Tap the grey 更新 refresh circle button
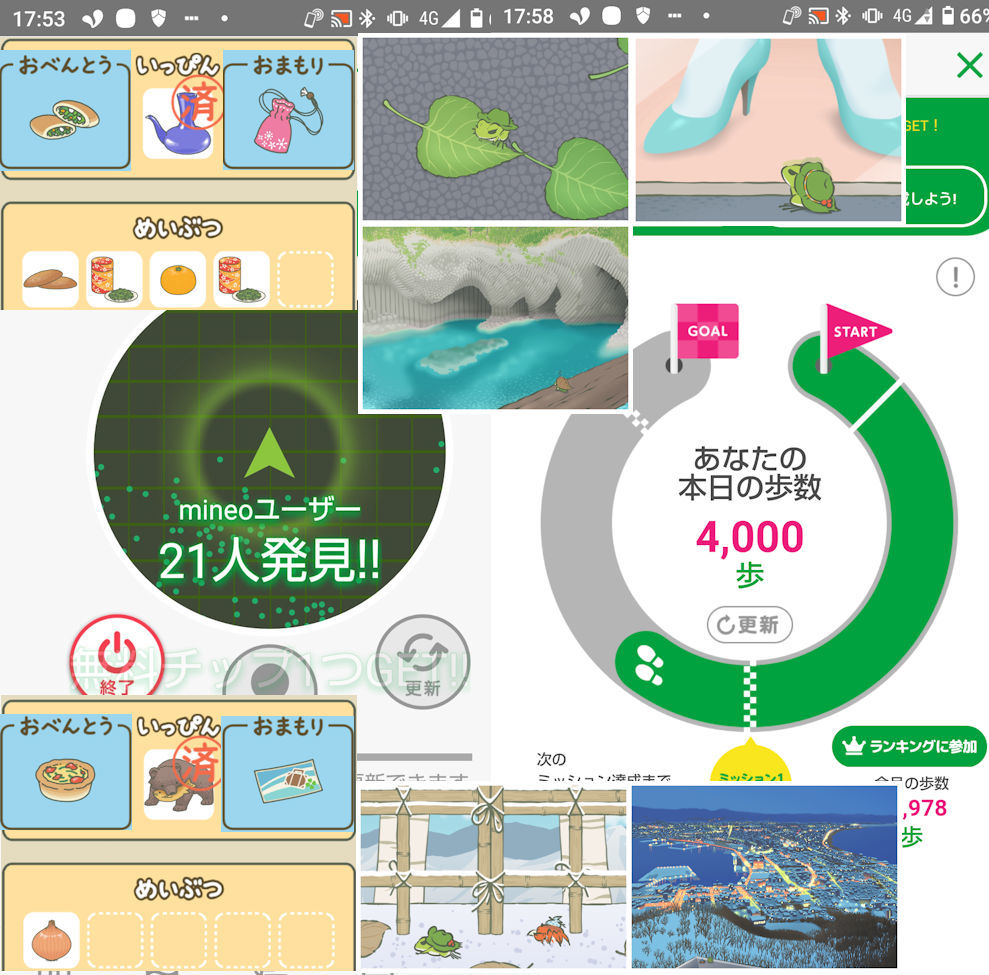 pyautogui.click(x=423, y=662)
